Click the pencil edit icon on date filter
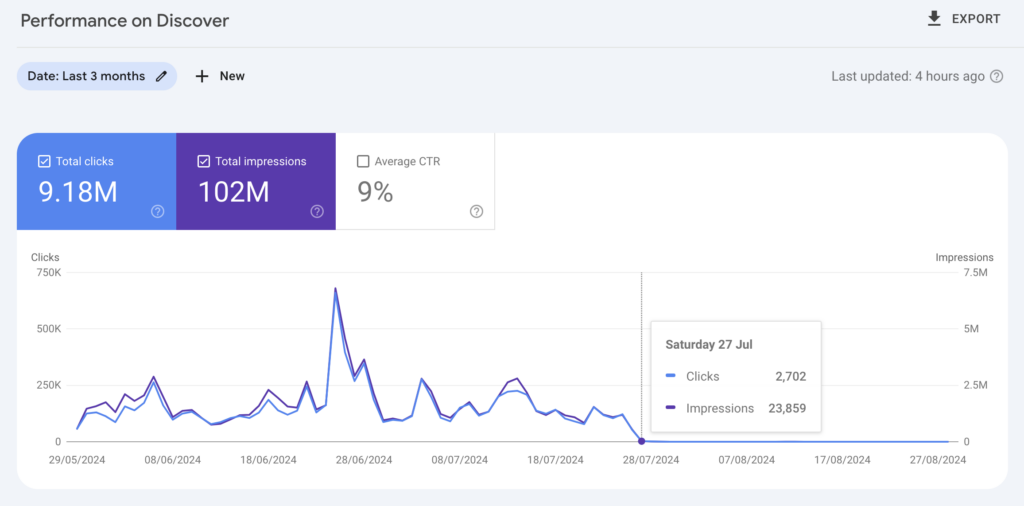 click(162, 76)
